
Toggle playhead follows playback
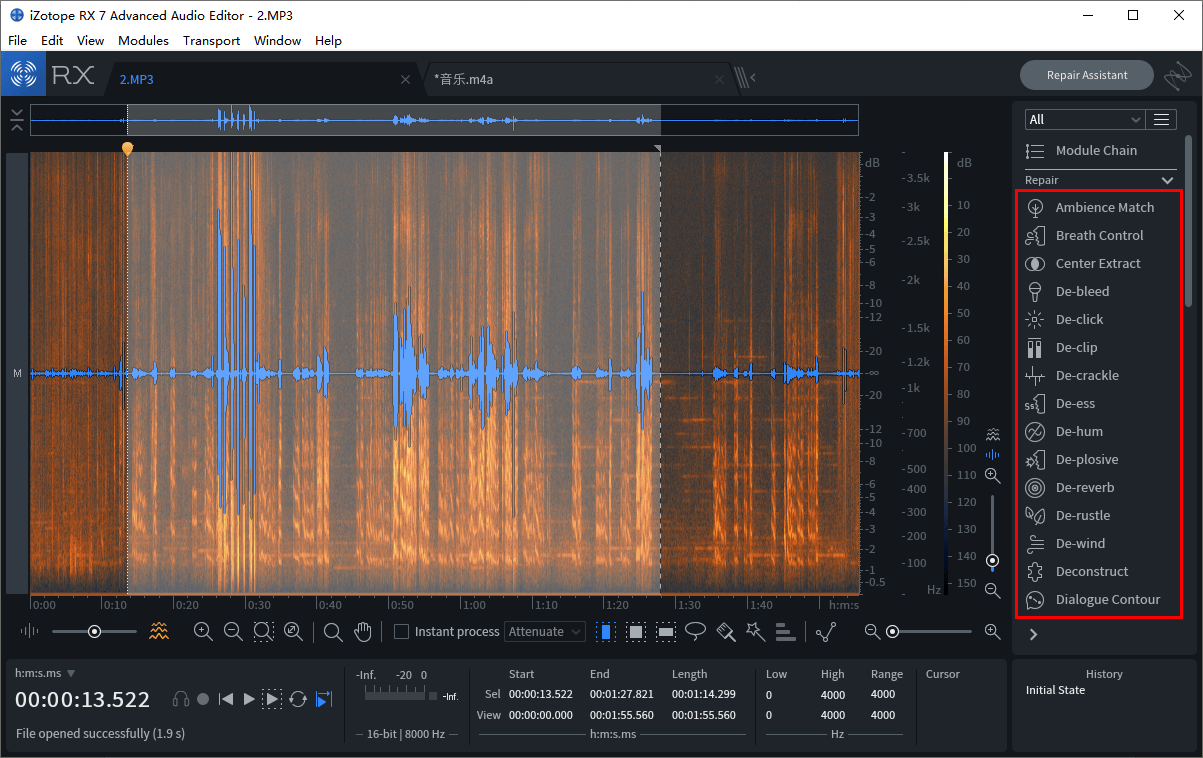point(323,699)
